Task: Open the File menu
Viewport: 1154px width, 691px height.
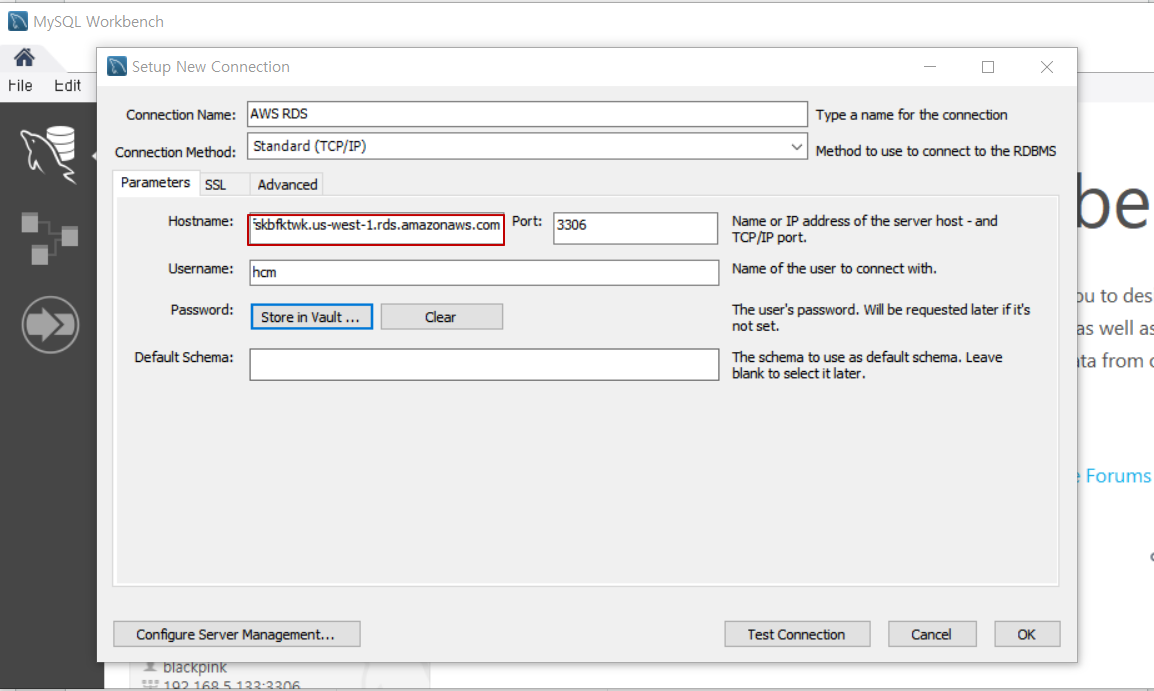Action: [20, 86]
